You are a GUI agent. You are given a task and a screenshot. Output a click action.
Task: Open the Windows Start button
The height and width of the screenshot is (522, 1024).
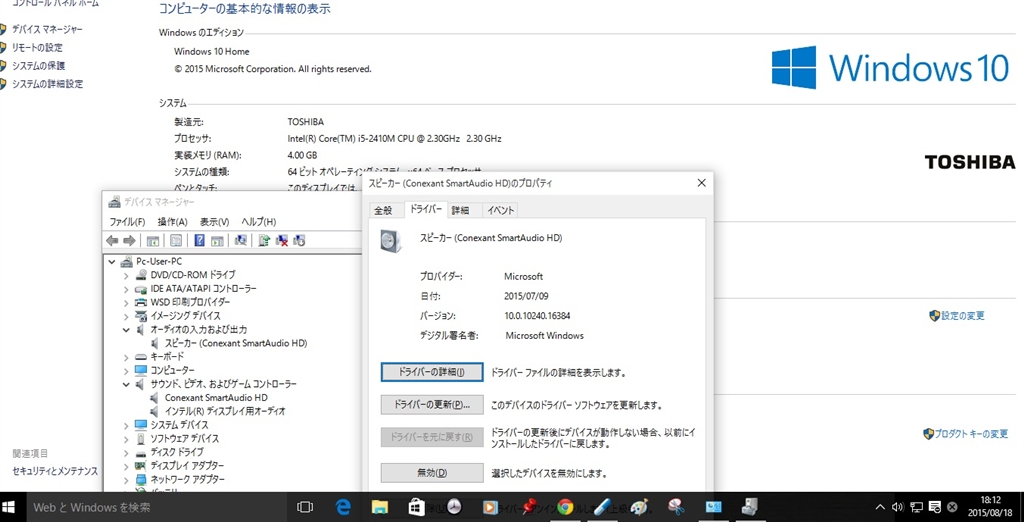click(x=9, y=507)
